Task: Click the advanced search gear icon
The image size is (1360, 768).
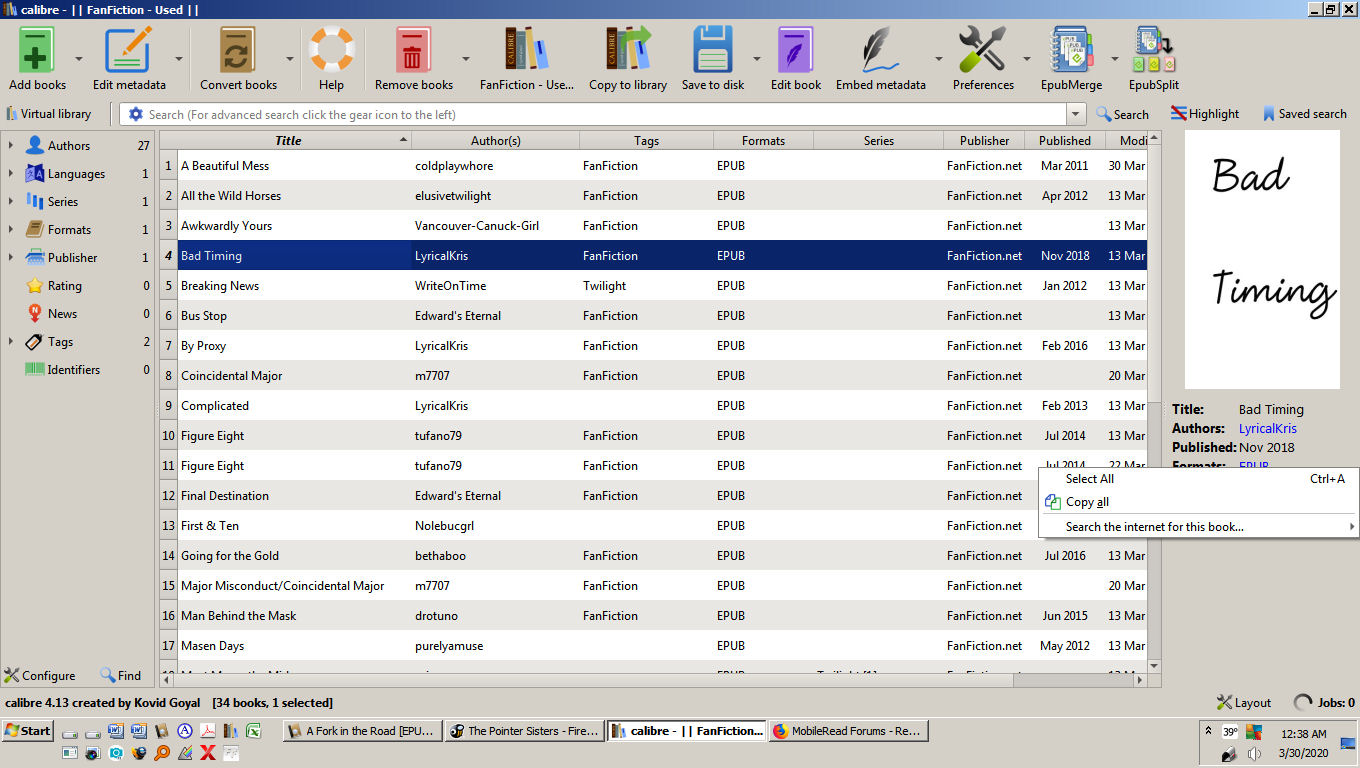Action: [x=136, y=114]
